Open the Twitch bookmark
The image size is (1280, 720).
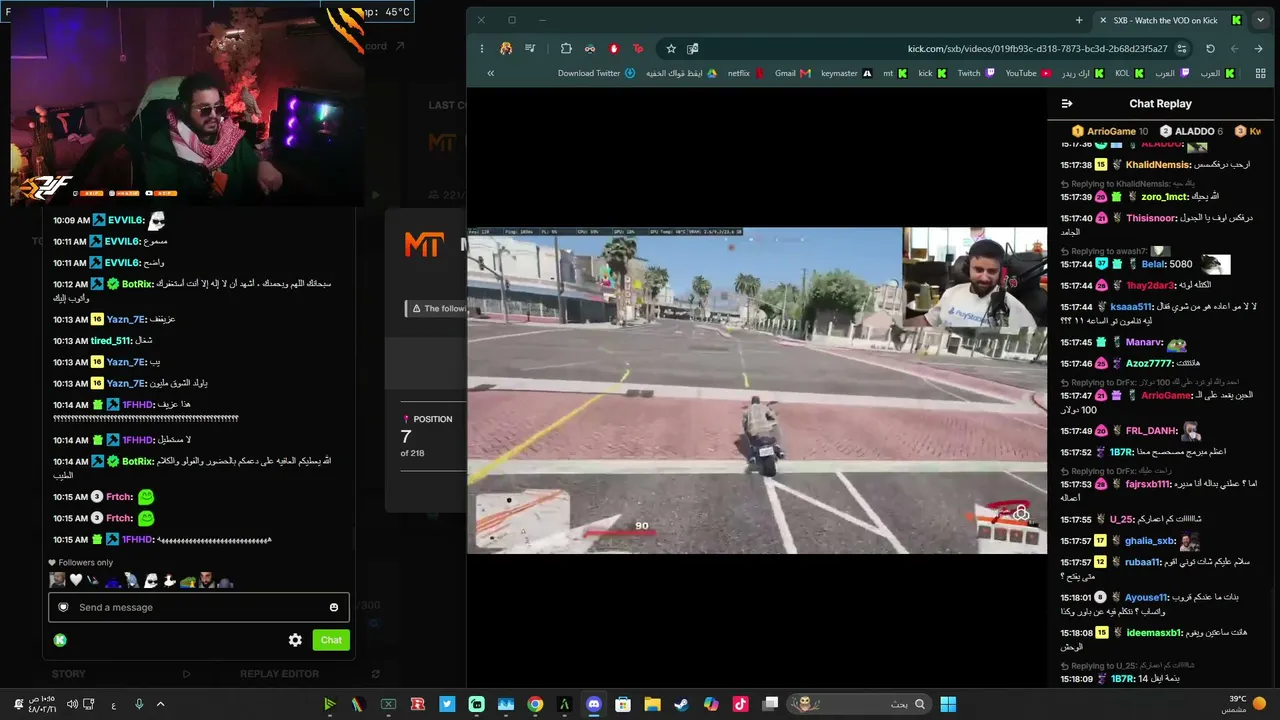976,73
